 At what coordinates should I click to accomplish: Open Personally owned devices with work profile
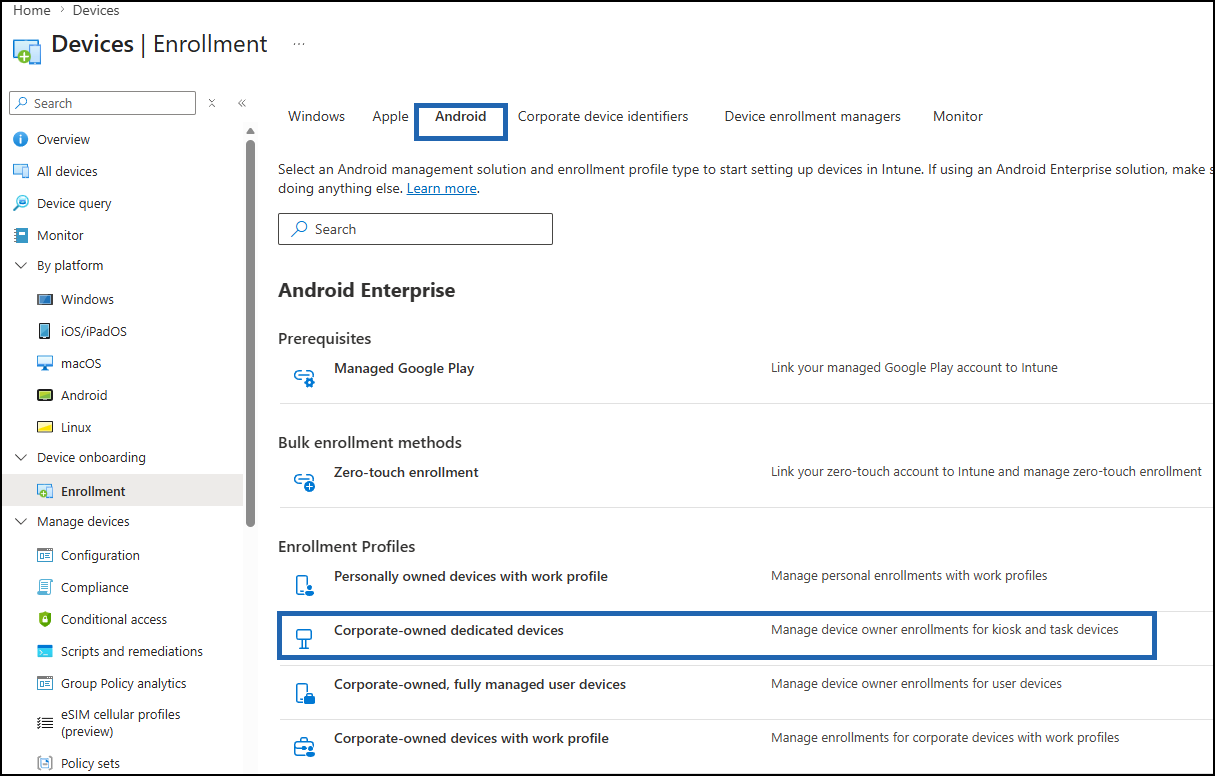click(471, 576)
